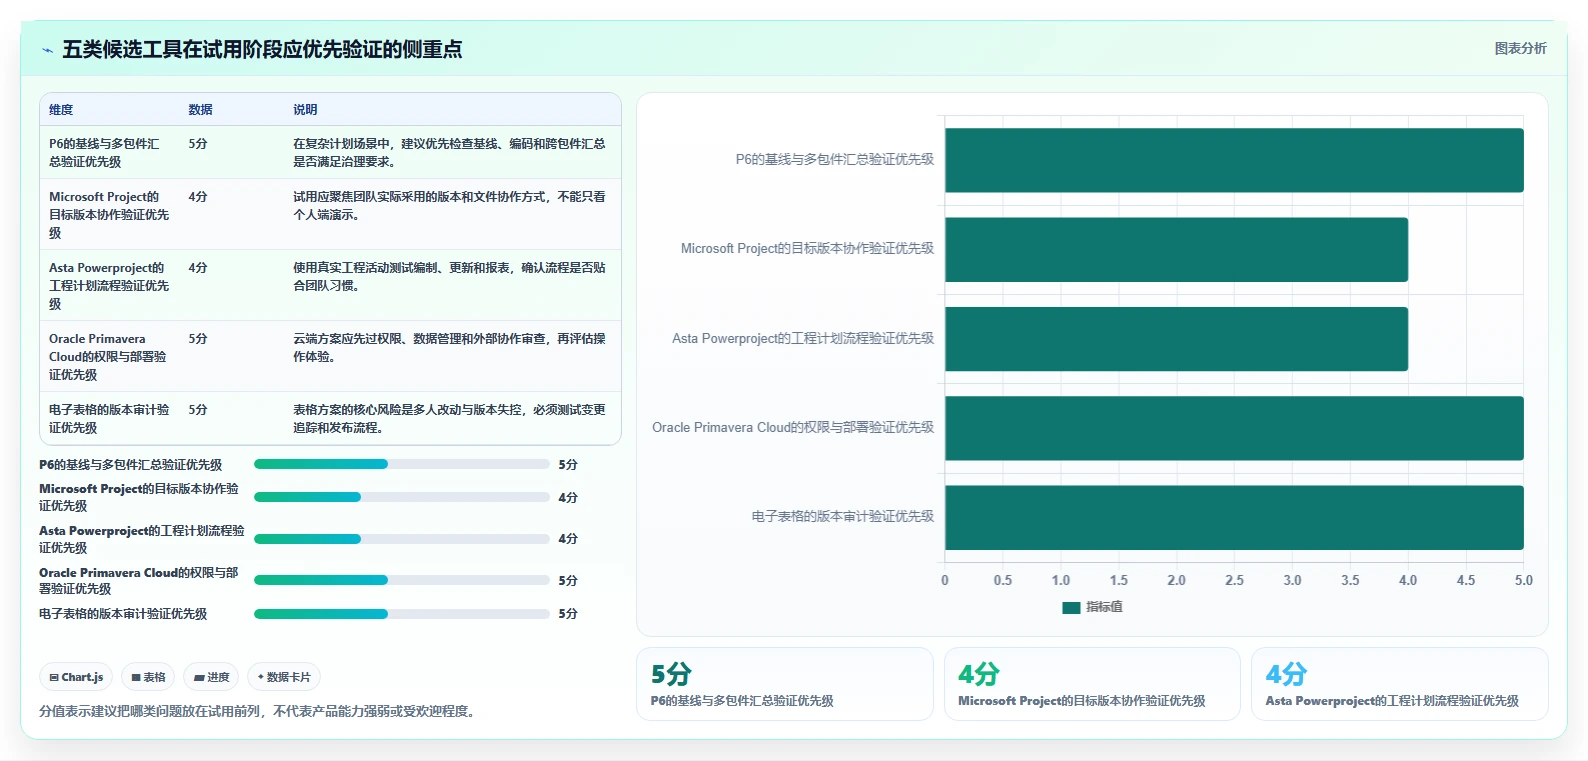The width and height of the screenshot is (1588, 761).
Task: Click progress bar for 电子表格的版本审计验证优先级
Action: click(x=402, y=614)
